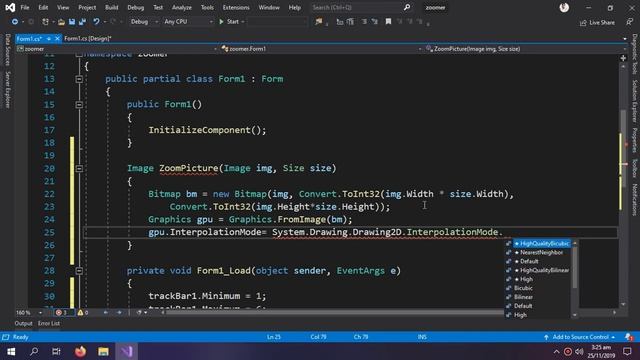The width and height of the screenshot is (640, 360).
Task: Click the Save file icon
Action: (x=72, y=22)
